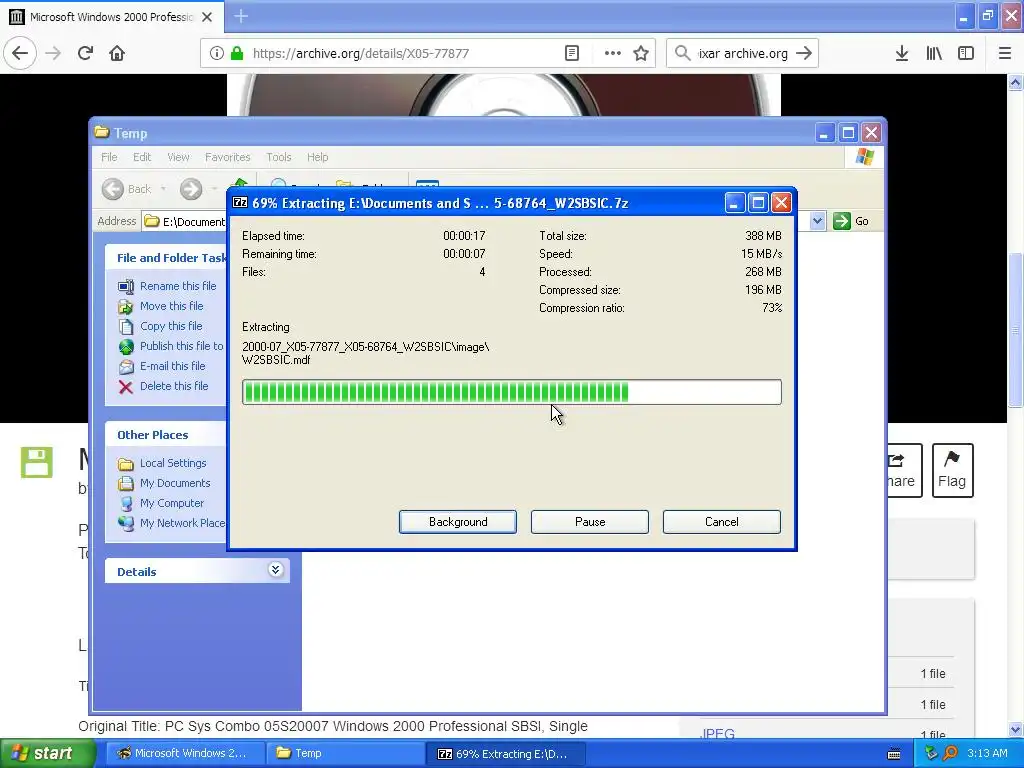Click Move this file task
Screen dimensions: 1024x768
pos(161,306)
